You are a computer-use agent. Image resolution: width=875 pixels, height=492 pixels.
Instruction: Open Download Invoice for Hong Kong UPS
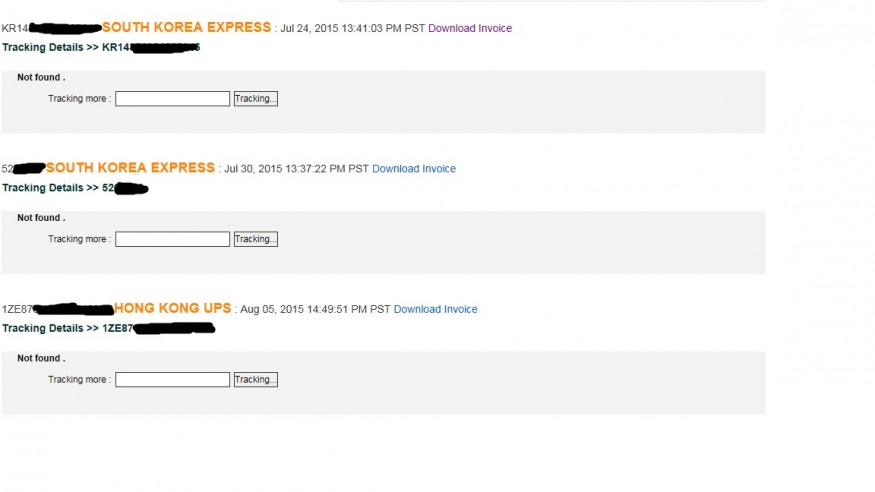[x=435, y=309]
